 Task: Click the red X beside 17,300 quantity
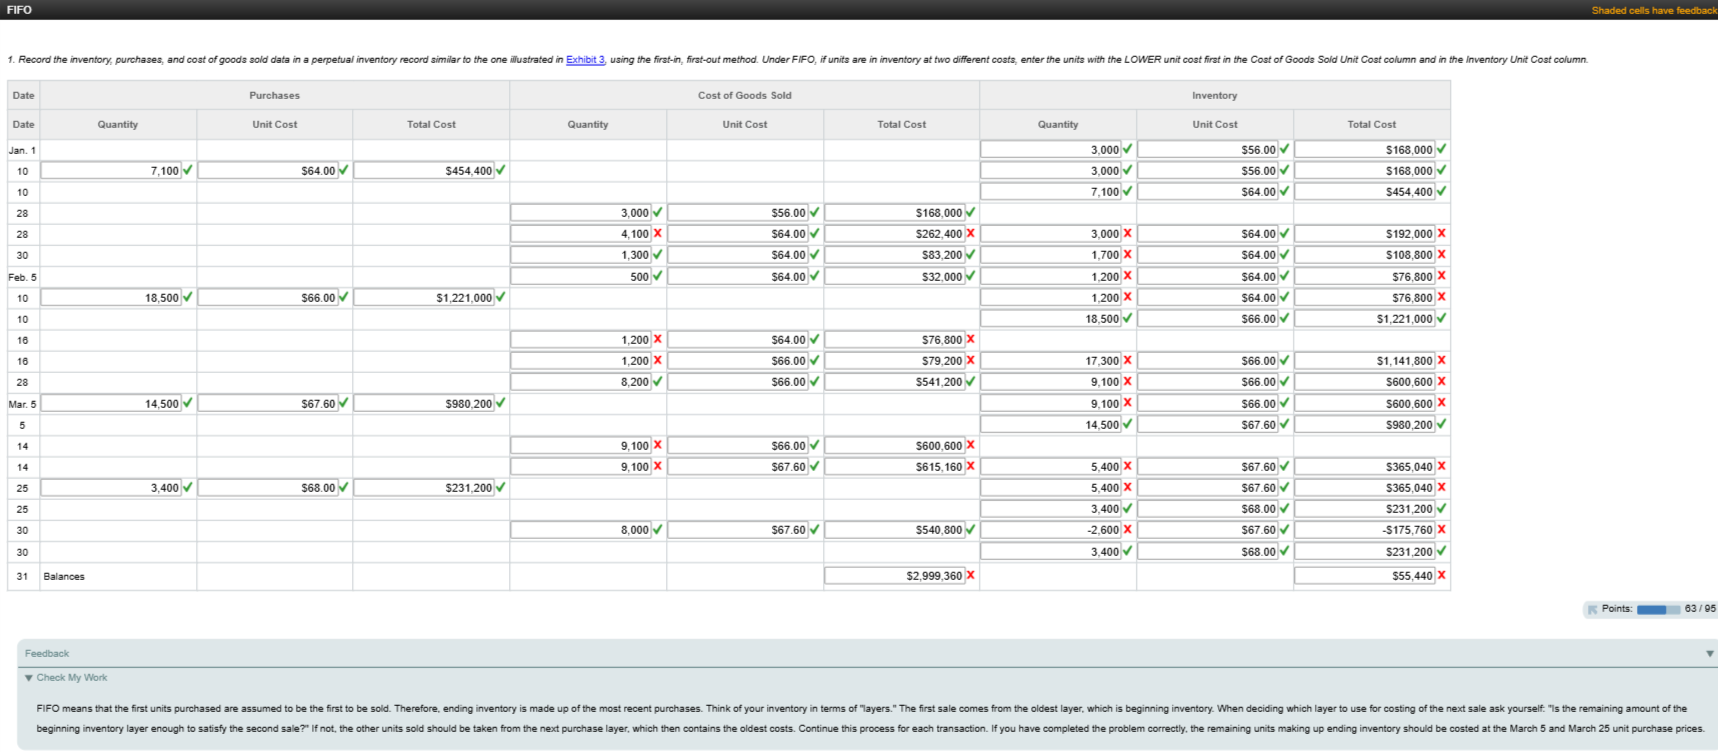click(1127, 360)
